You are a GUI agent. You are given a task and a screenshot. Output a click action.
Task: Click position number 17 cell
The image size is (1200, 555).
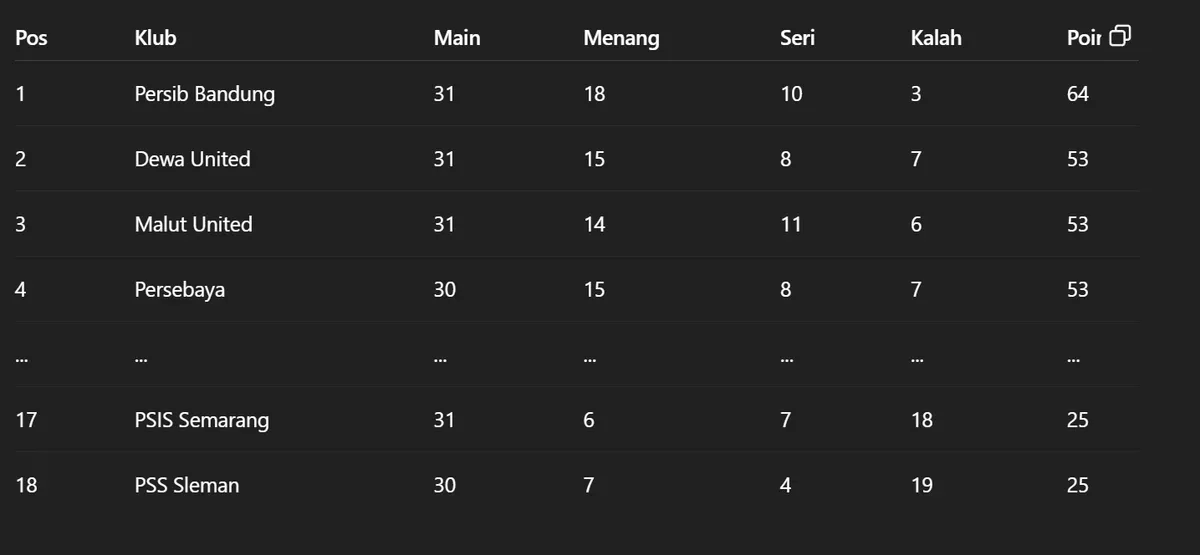click(26, 420)
